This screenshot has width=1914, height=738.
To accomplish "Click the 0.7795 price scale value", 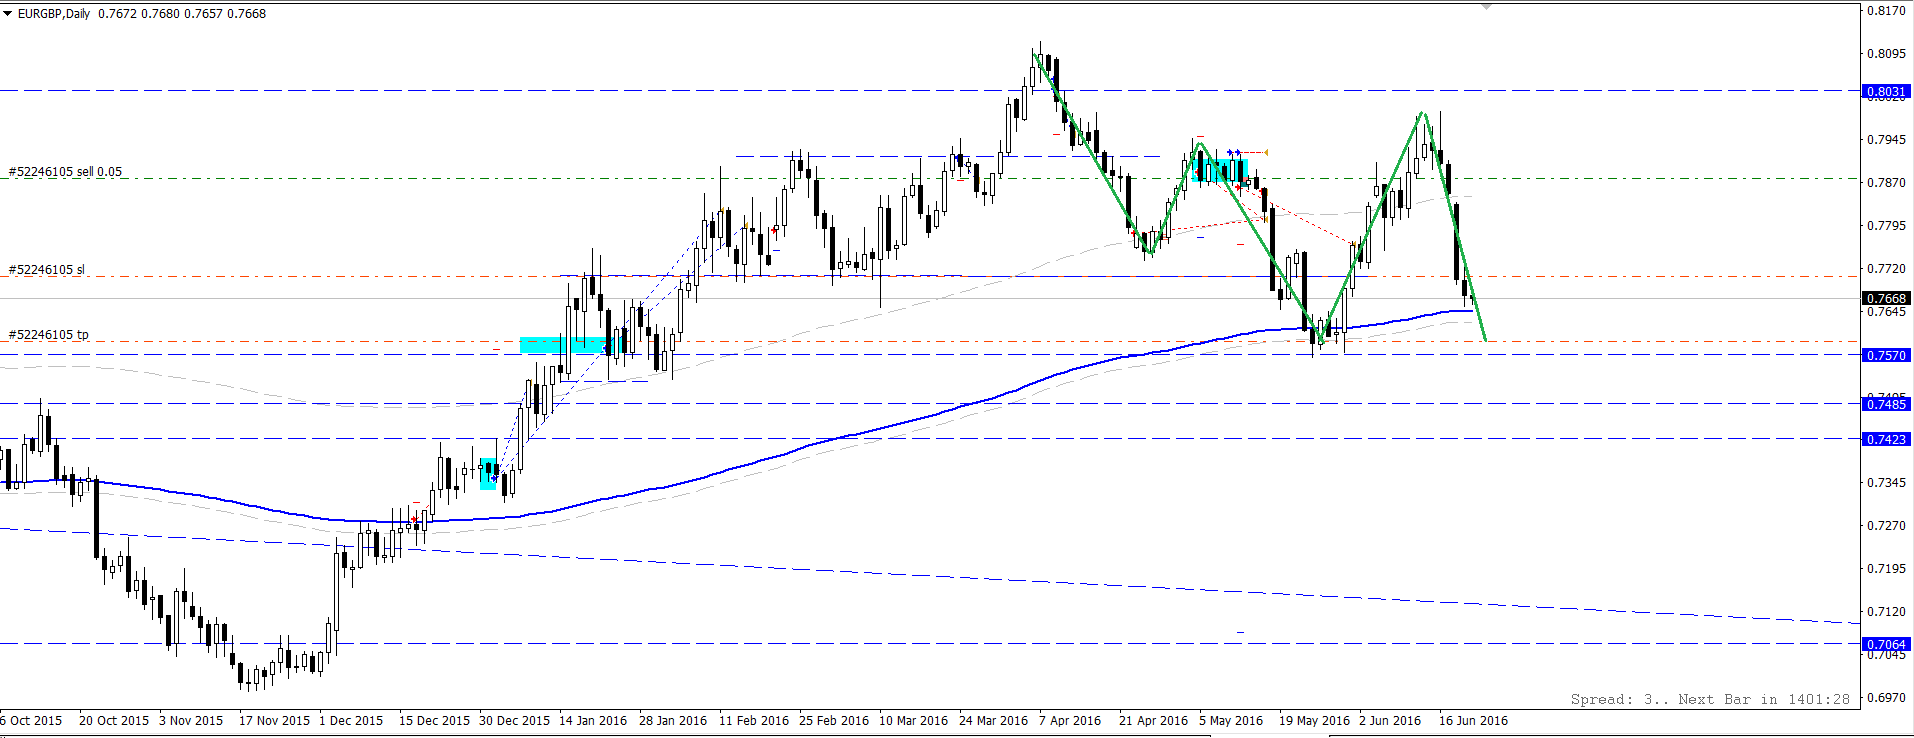I will click(x=1886, y=226).
